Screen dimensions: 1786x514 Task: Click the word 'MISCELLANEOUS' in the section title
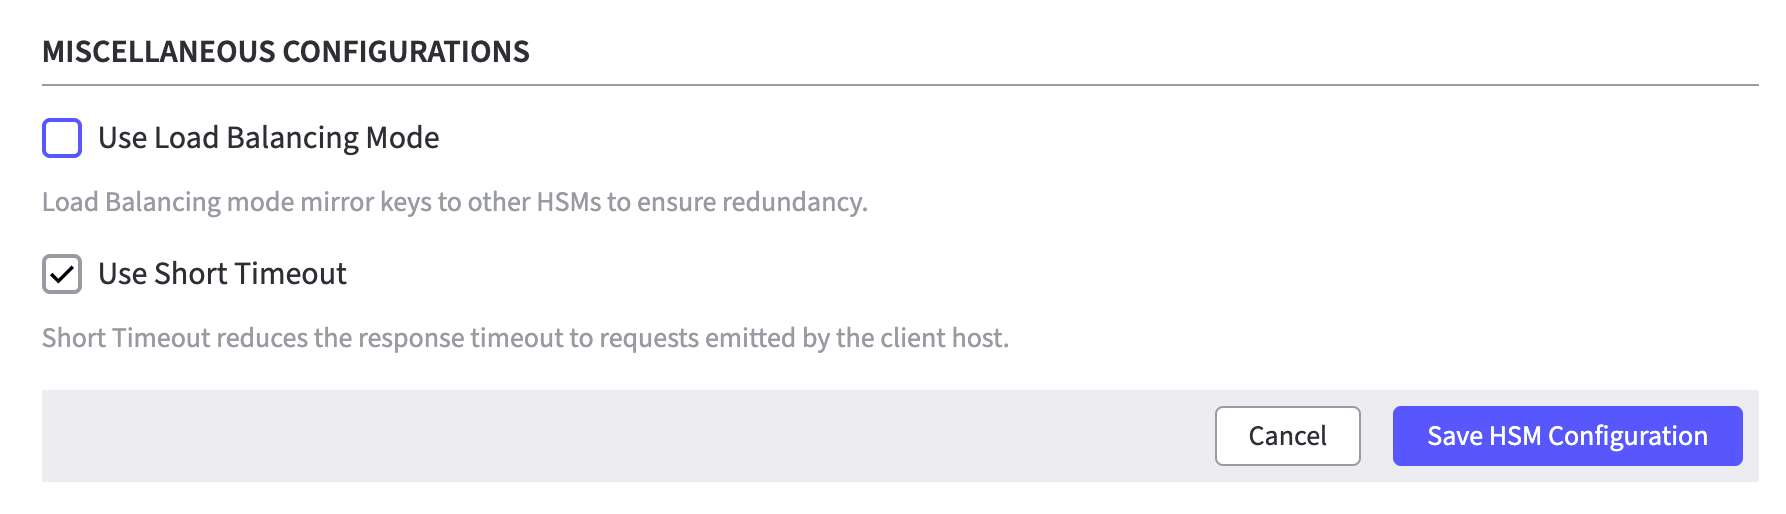pos(159,52)
